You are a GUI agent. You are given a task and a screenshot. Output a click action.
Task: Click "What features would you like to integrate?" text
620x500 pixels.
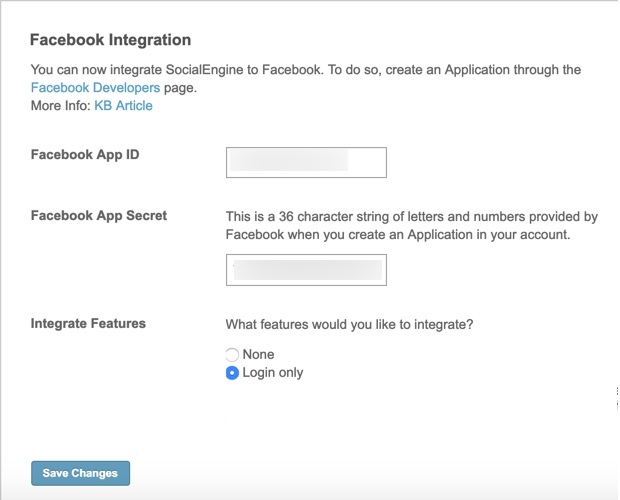(x=350, y=325)
